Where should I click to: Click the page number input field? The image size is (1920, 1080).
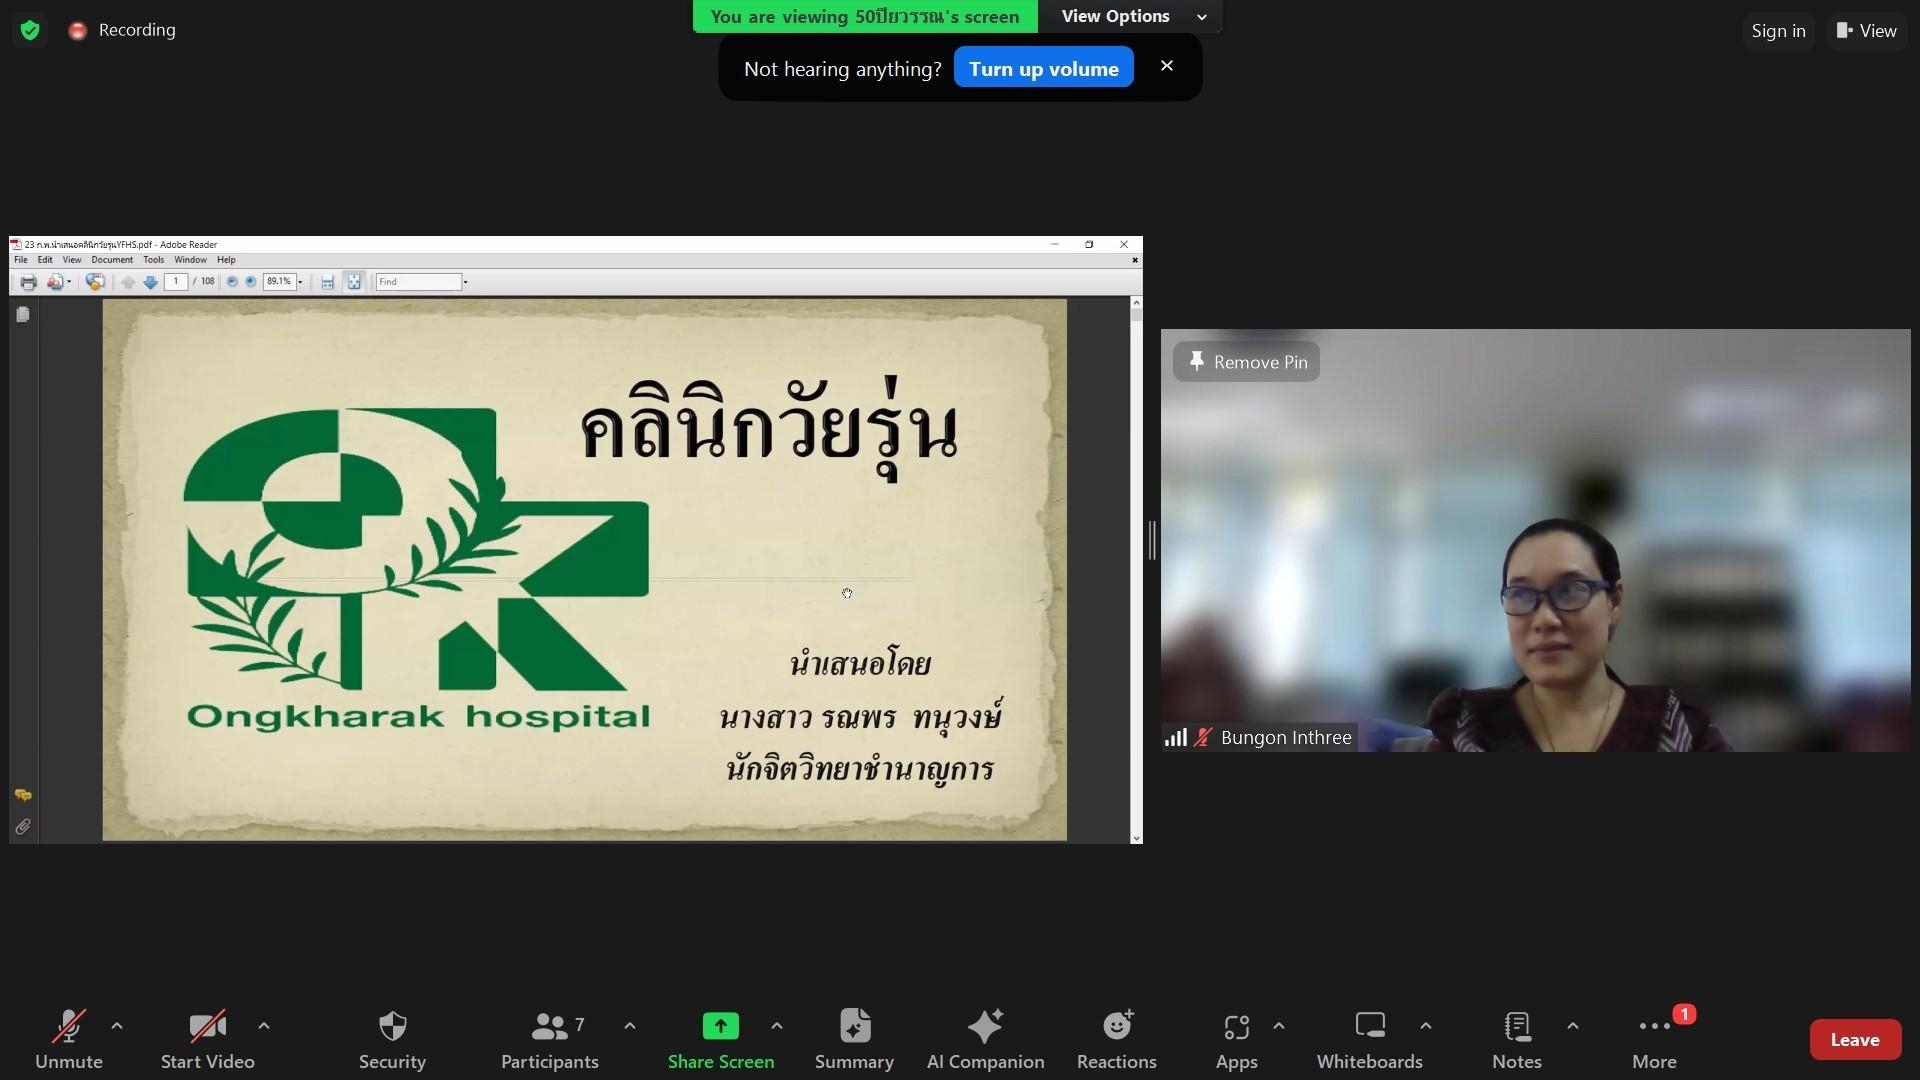coord(176,282)
